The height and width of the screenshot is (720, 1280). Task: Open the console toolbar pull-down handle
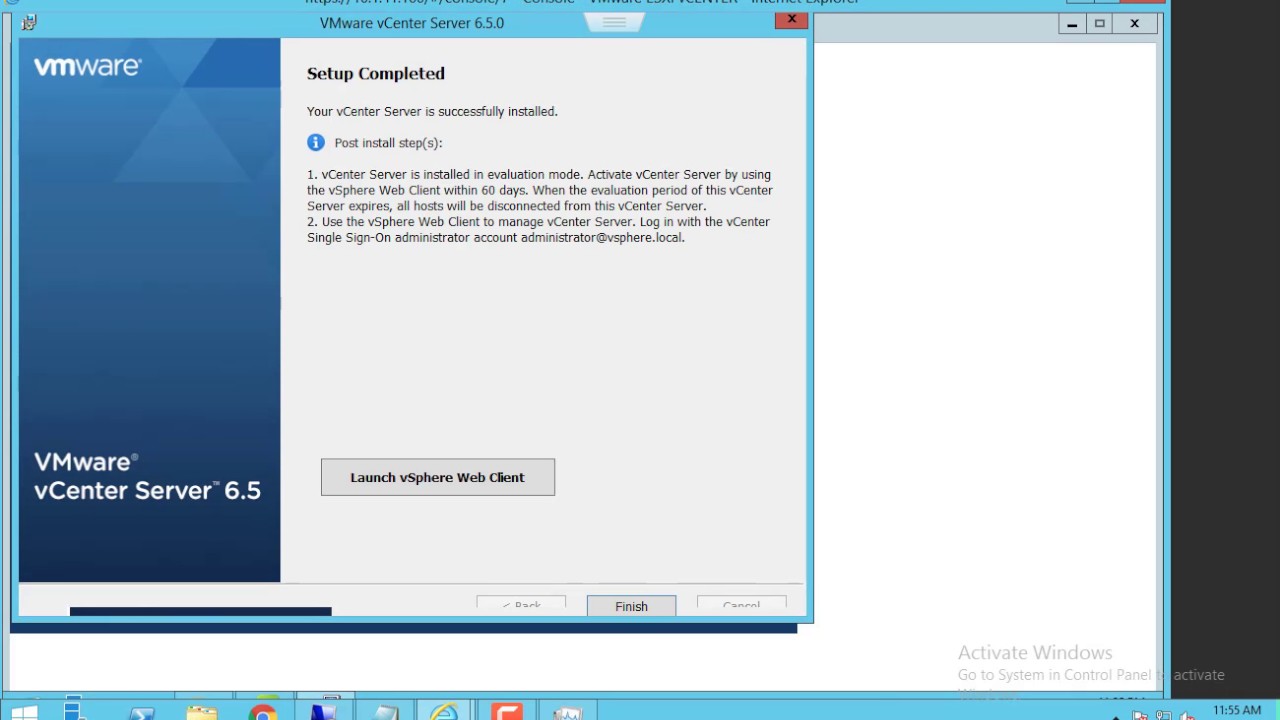pyautogui.click(x=614, y=22)
